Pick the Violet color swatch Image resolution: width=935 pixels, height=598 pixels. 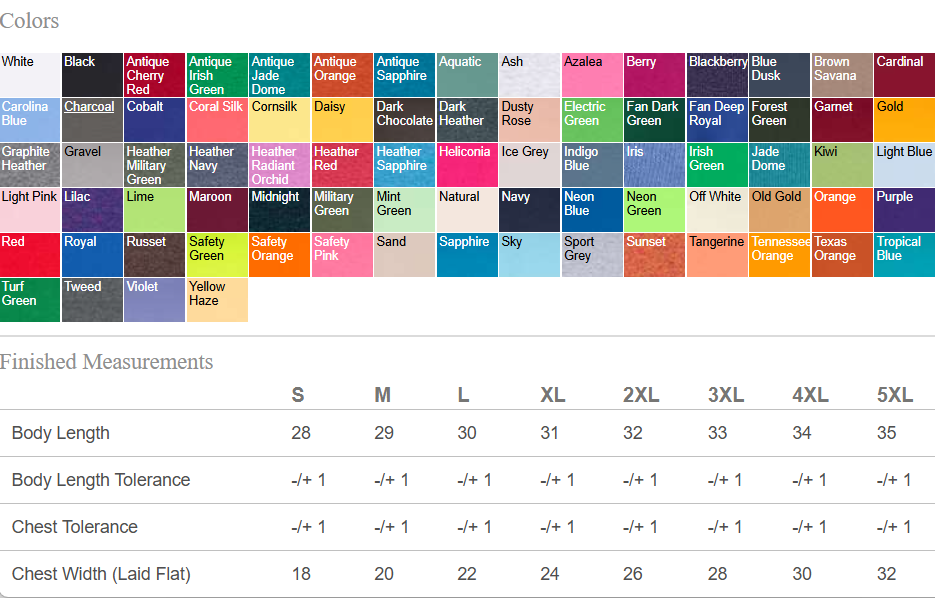click(155, 300)
